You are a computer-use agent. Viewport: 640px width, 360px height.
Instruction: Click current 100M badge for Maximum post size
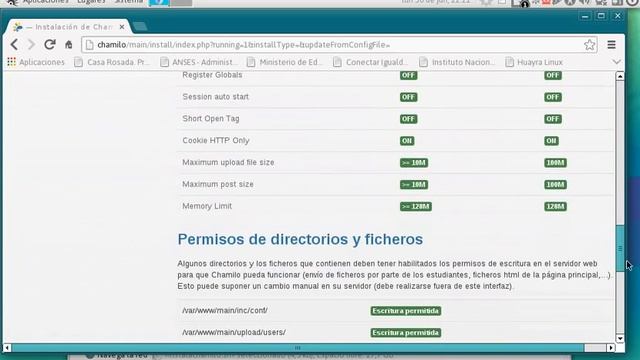pyautogui.click(x=555, y=184)
